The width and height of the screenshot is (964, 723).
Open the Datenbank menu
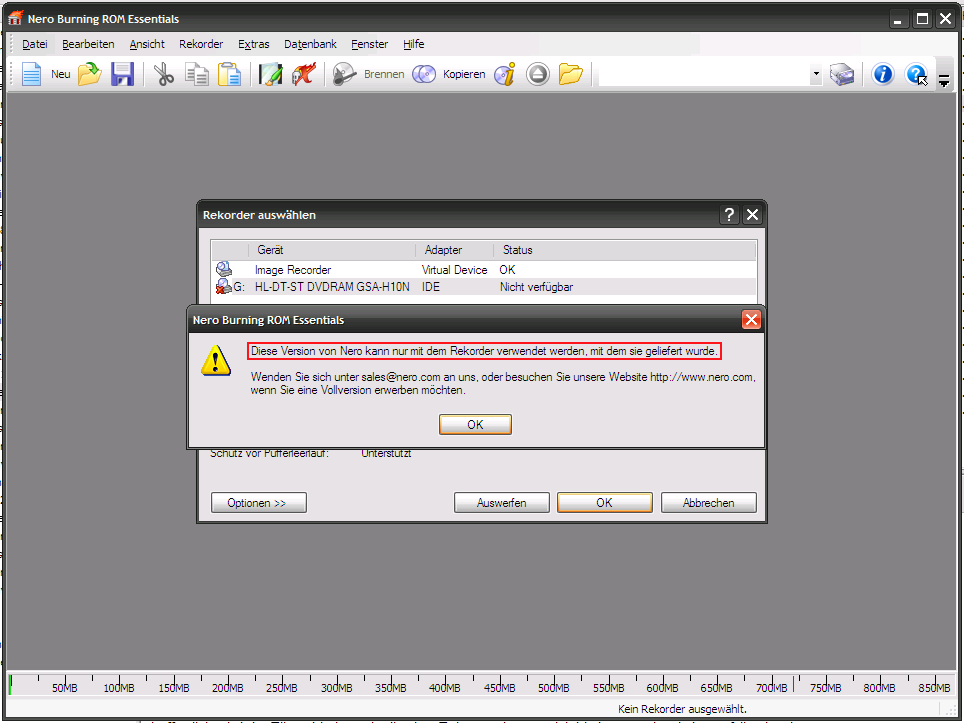[310, 44]
